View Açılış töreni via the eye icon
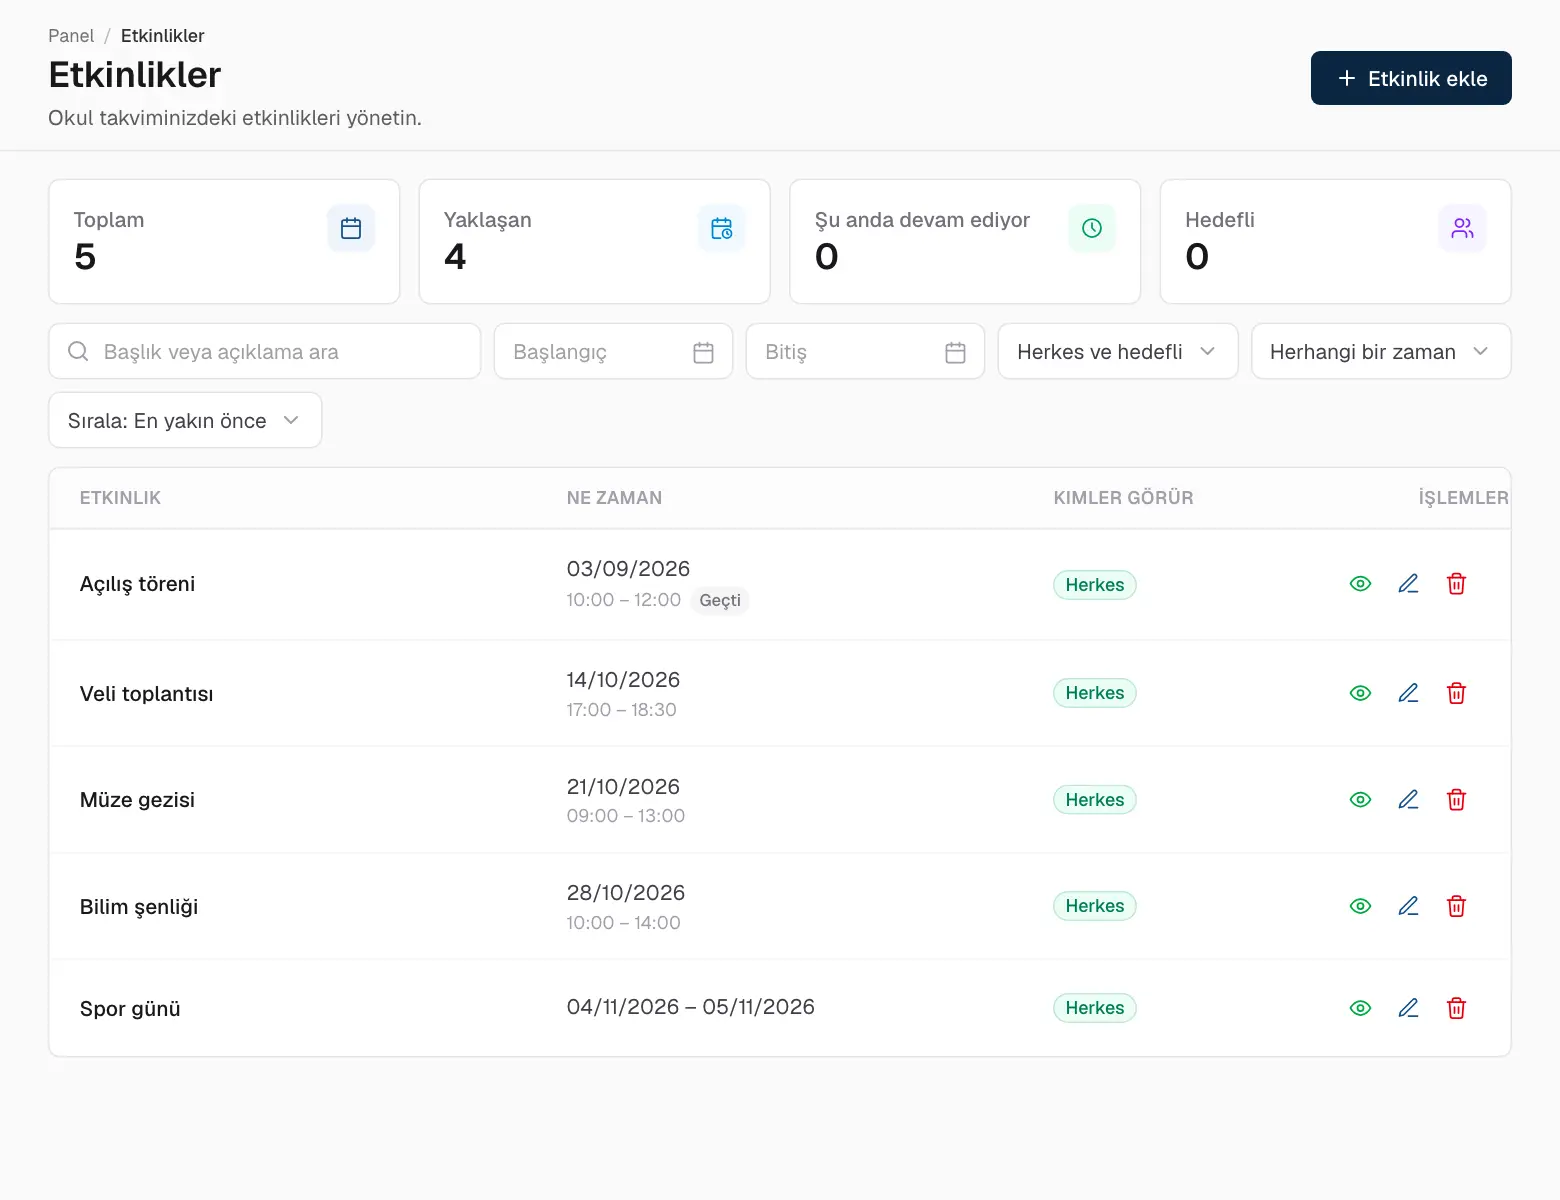Screen dimensions: 1560x1200 [1360, 584]
